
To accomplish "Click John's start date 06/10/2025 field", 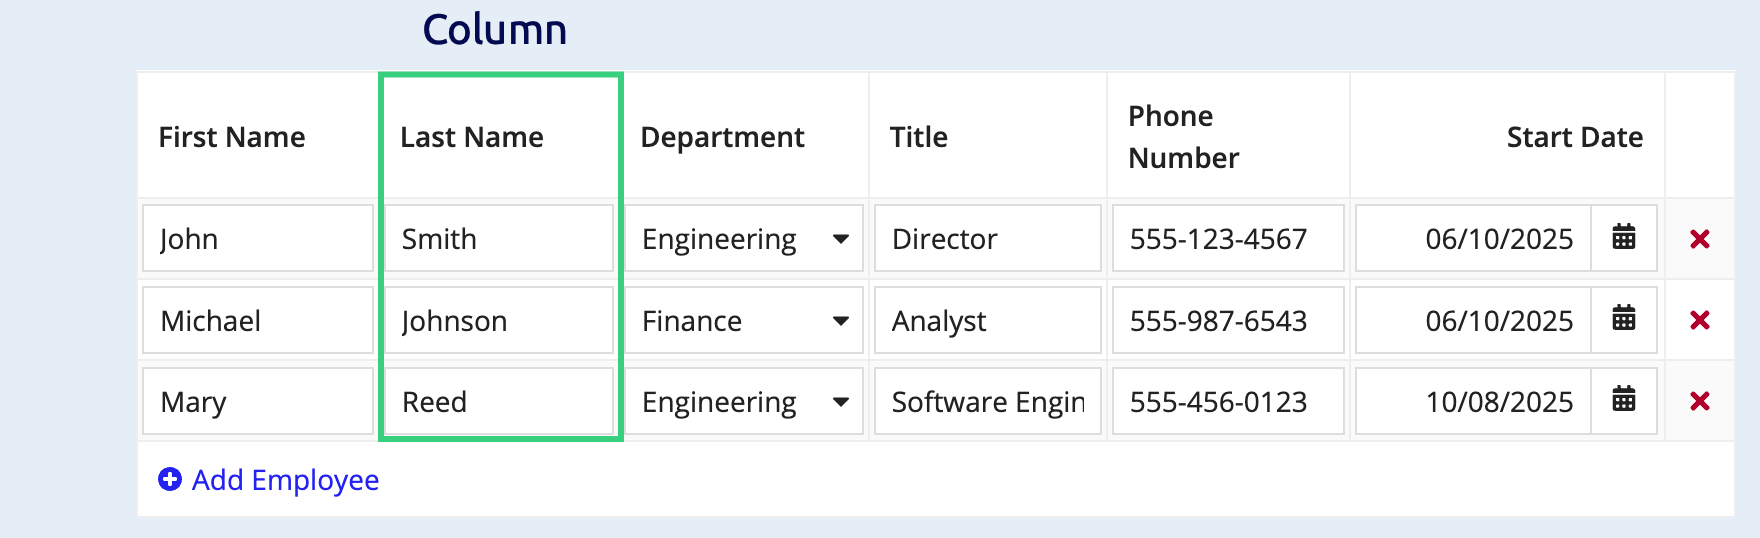I will (1473, 238).
